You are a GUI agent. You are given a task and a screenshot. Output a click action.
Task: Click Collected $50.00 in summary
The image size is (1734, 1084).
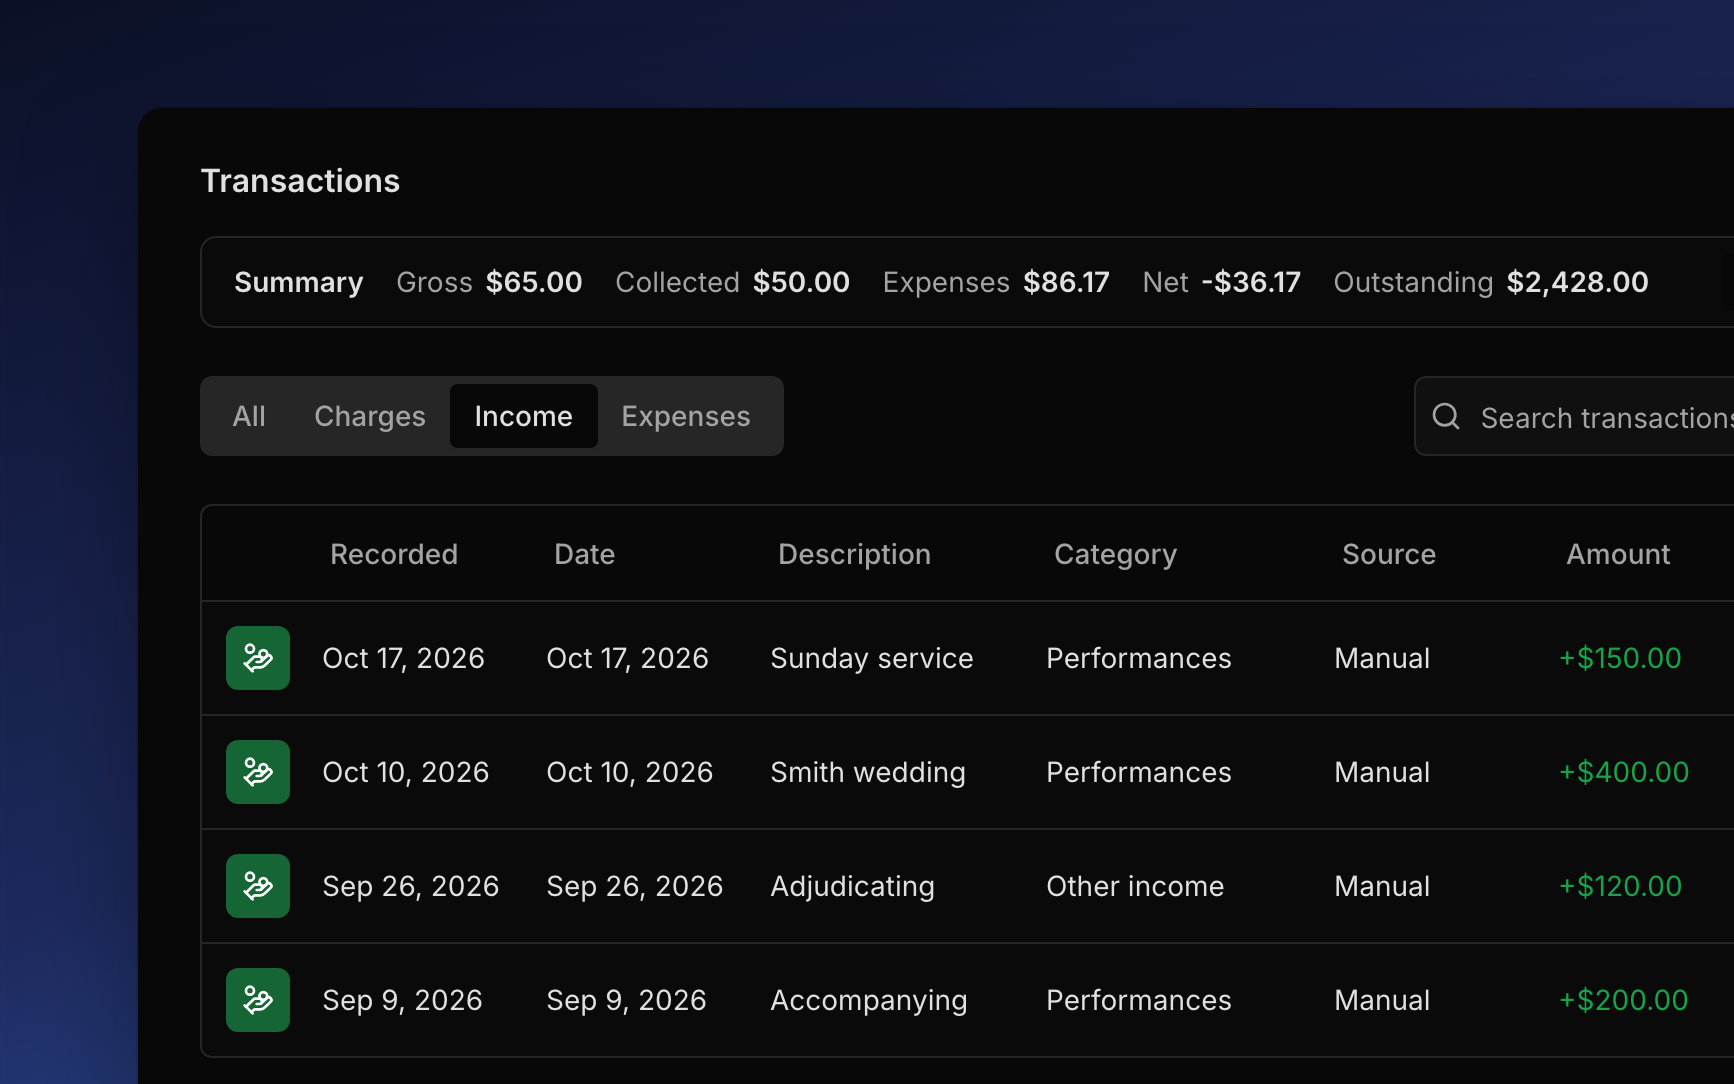[x=732, y=282]
